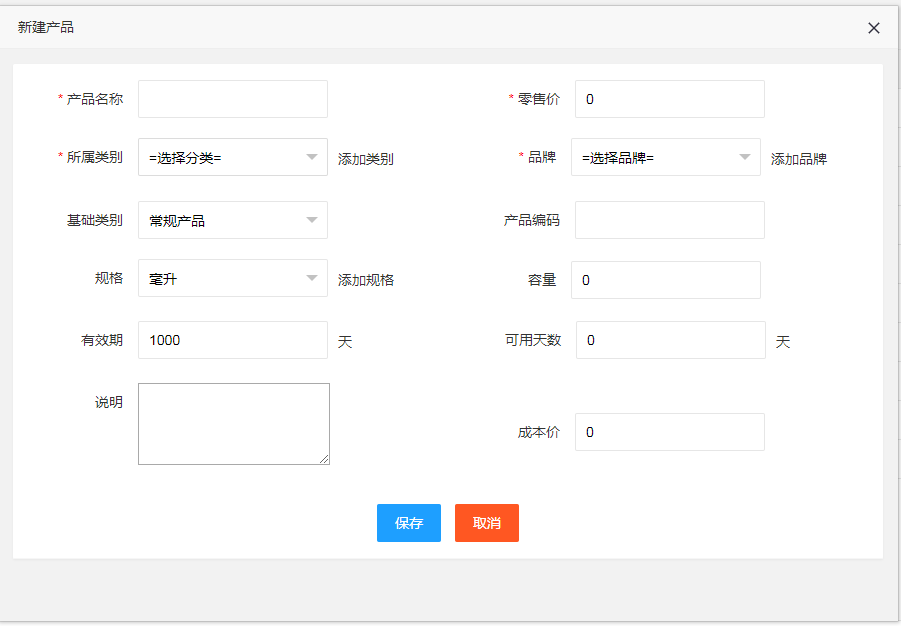Click the 添加类别 link

point(365,159)
